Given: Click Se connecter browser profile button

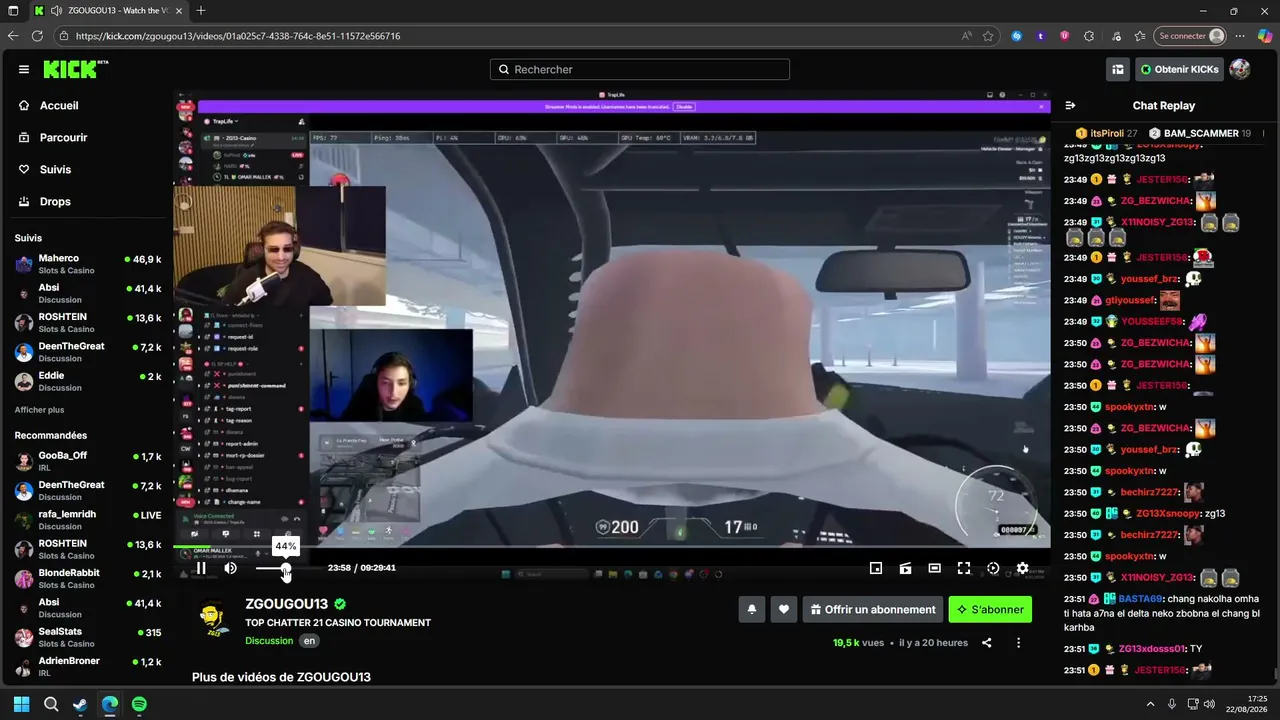Looking at the screenshot, I should click(1189, 36).
